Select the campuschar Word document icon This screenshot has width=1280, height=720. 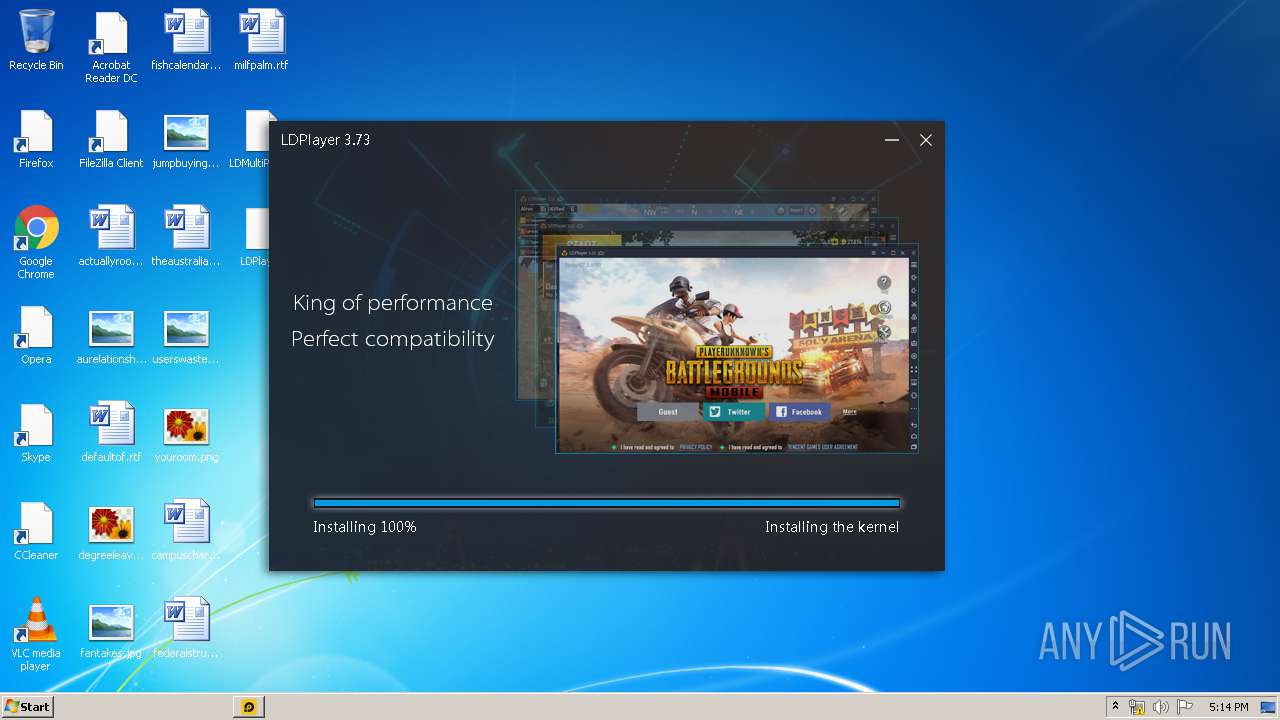click(186, 531)
